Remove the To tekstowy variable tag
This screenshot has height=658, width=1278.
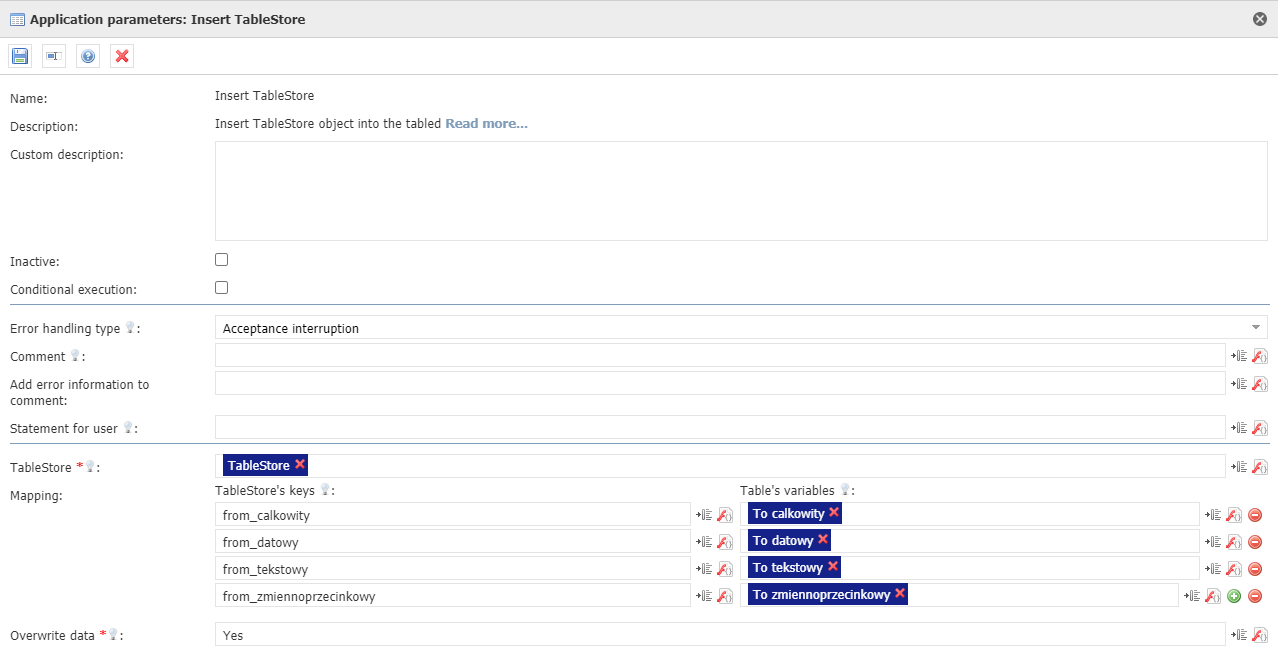coord(832,566)
